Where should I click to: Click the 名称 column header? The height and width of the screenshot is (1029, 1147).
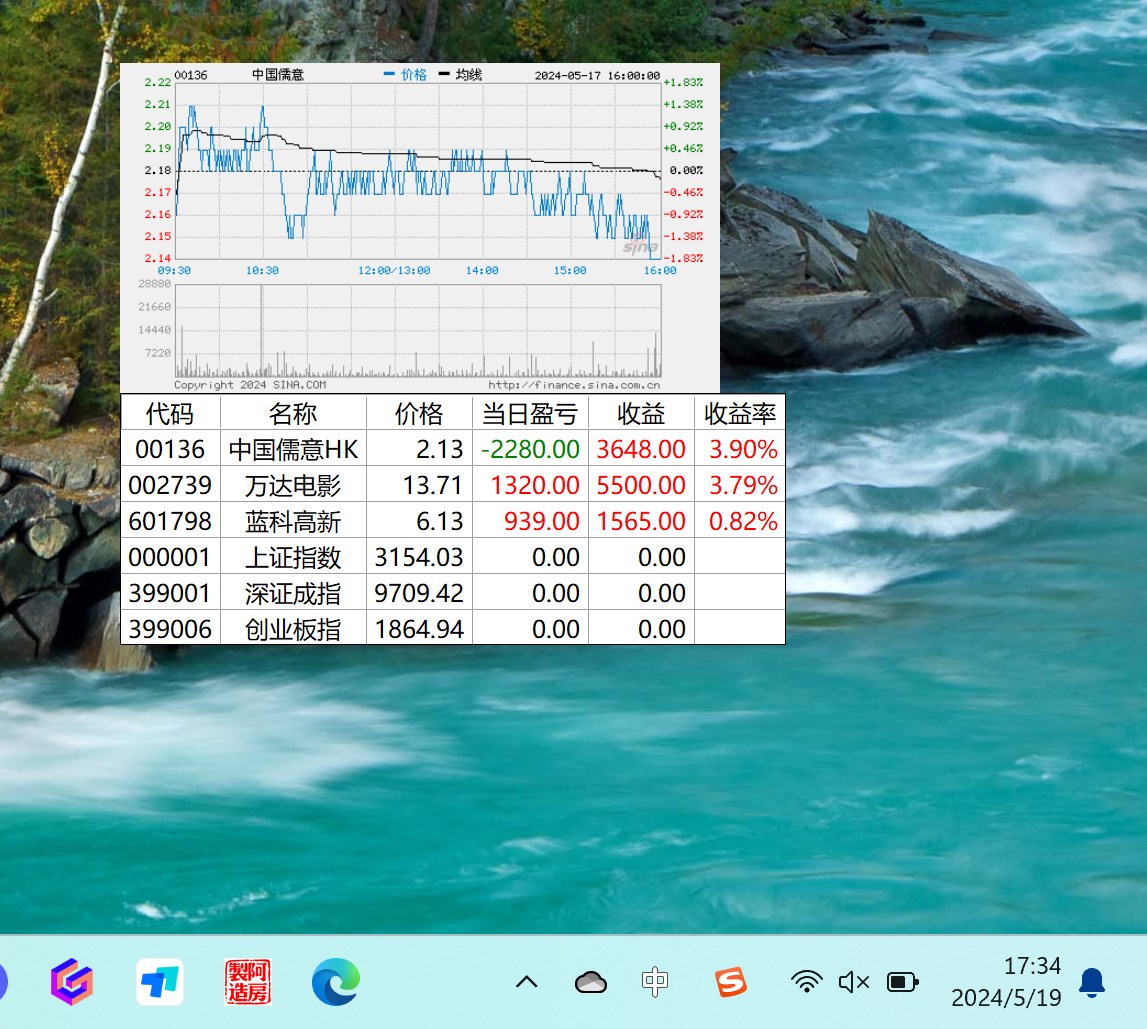click(295, 413)
